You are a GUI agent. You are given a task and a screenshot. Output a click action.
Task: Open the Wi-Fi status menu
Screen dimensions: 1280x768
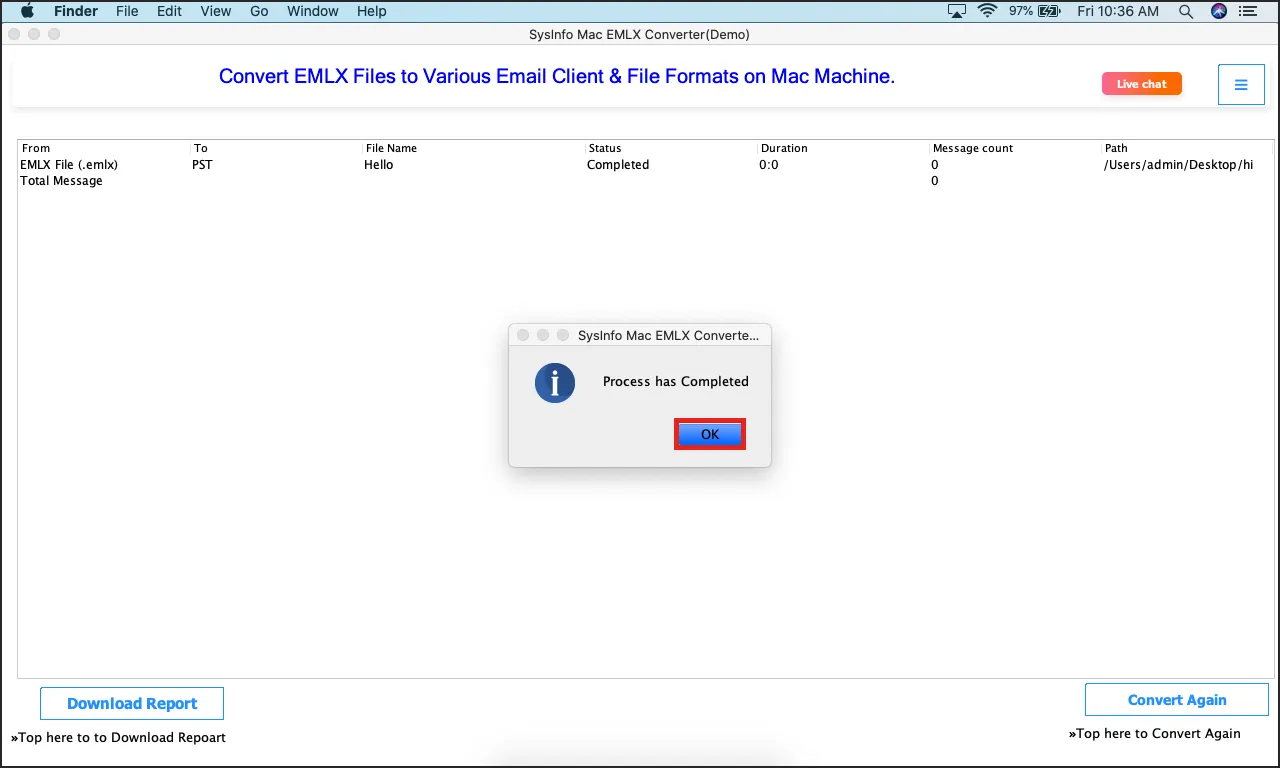tap(988, 11)
